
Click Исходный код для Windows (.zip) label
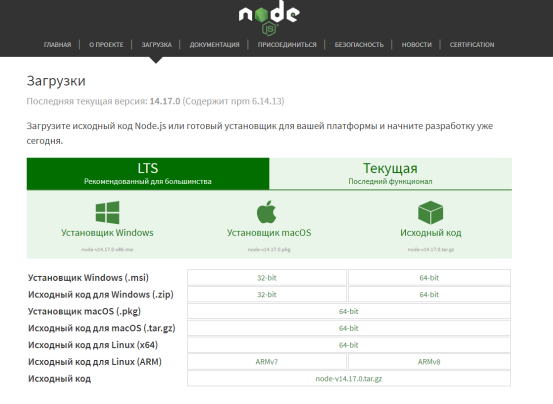coord(101,294)
